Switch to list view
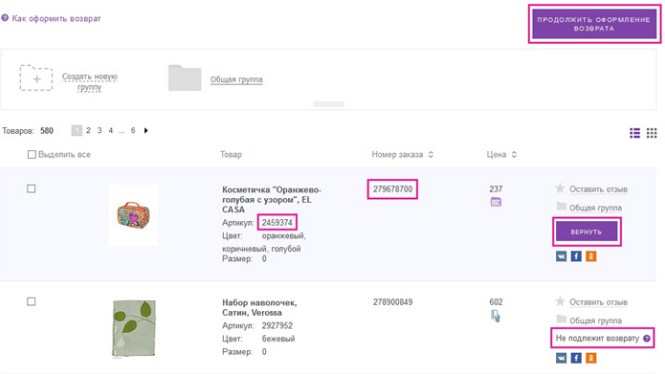Viewport: 665px width, 374px height. [x=635, y=133]
